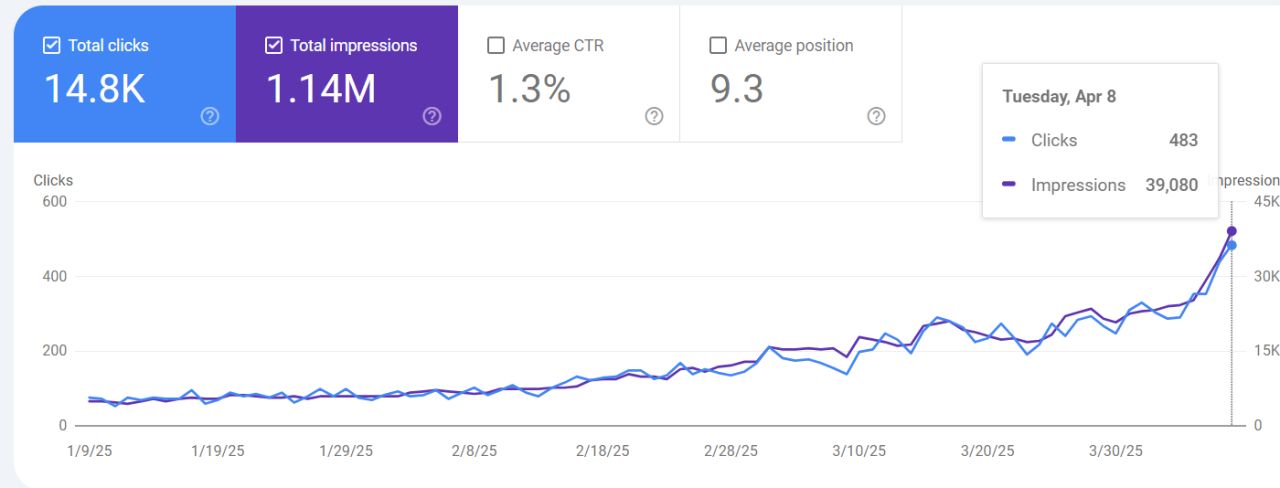1280x488 pixels.
Task: Open help icon on Total clicks card
Action: point(210,116)
